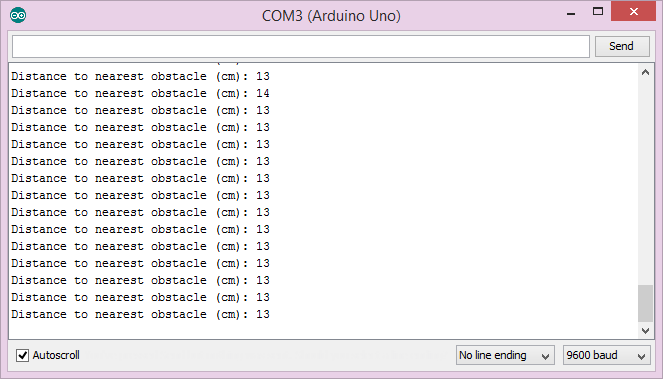Image resolution: width=663 pixels, height=379 pixels.
Task: Click the arrow on the baud rate combo box
Action: [x=641, y=356]
